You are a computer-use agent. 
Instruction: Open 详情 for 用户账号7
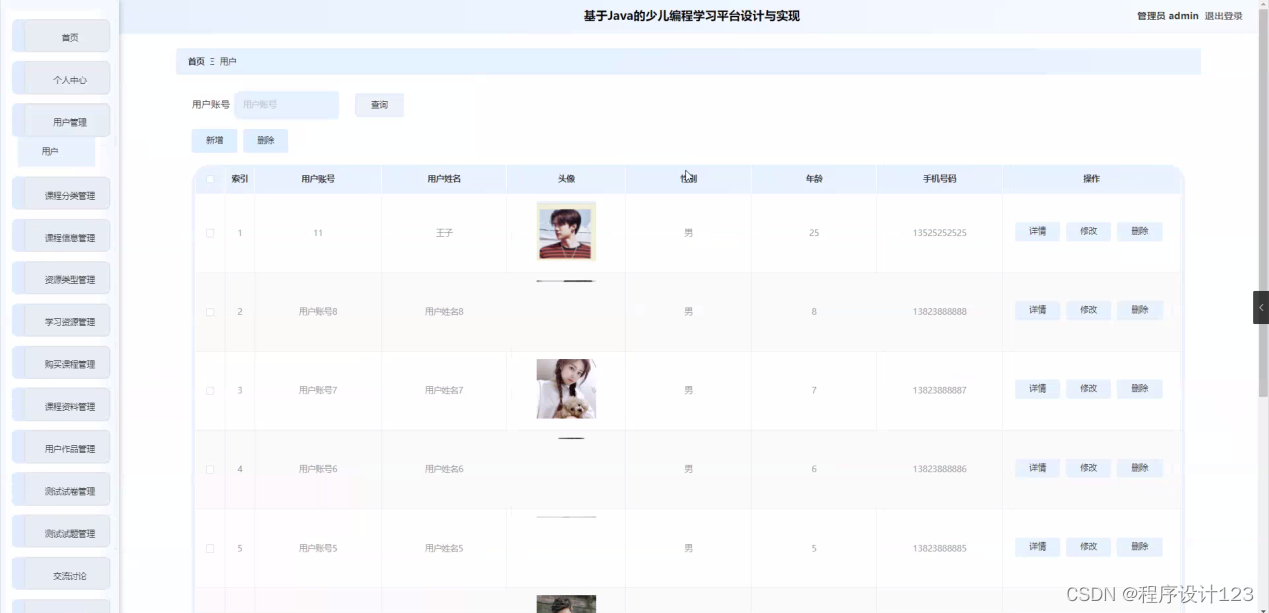tap(1037, 389)
